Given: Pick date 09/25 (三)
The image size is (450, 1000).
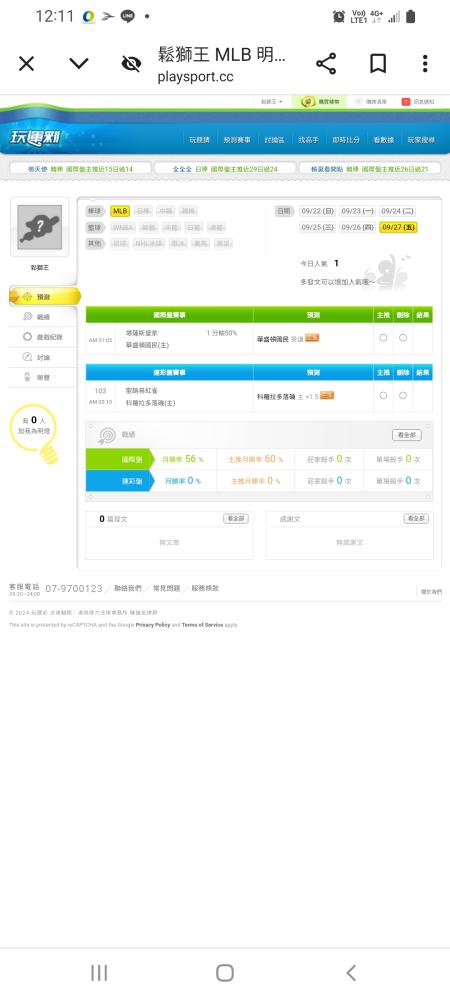Looking at the screenshot, I should pyautogui.click(x=317, y=227).
